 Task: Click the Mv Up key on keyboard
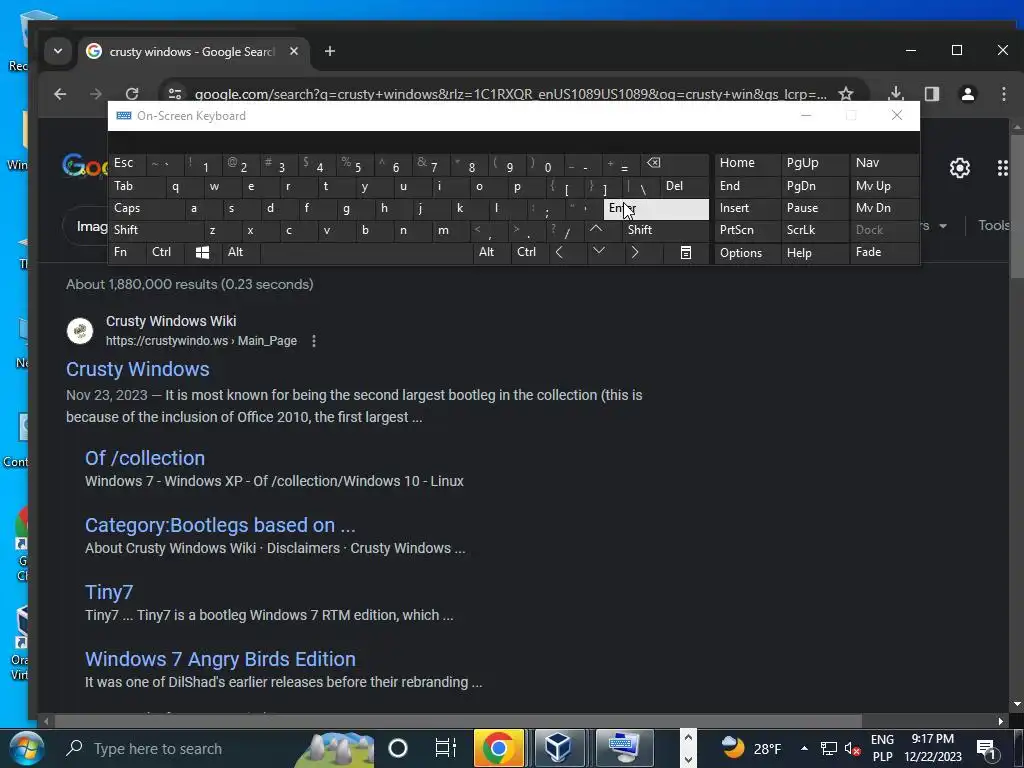coord(884,186)
